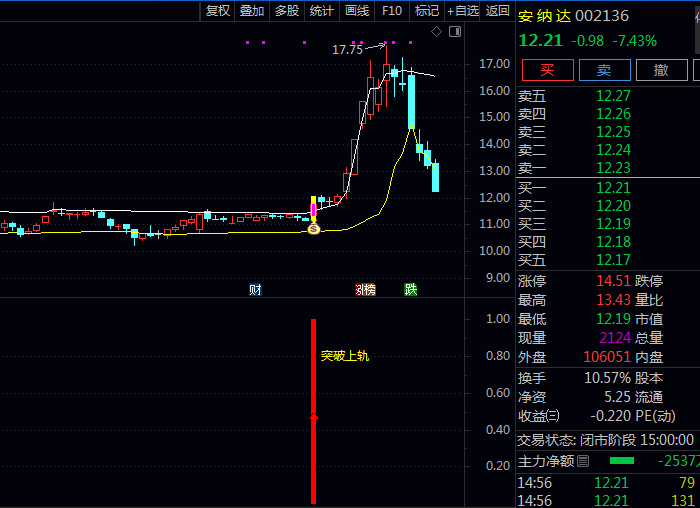Viewport: 700px width, 508px height.
Task: Click the 9.00 price axis label
Action: click(498, 278)
